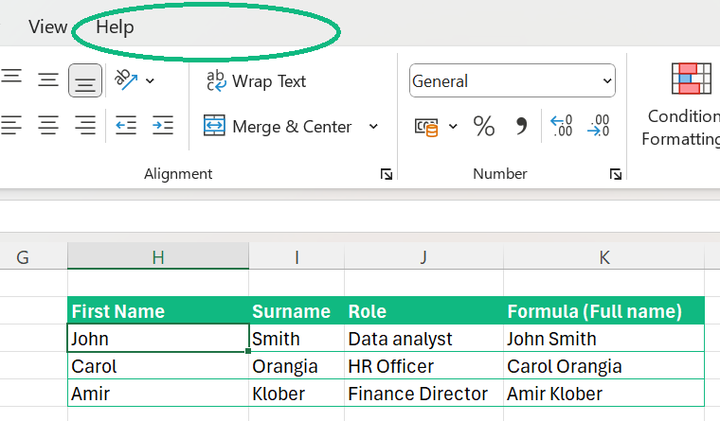
Task: Open Conditional Formatting menu
Action: point(681,106)
